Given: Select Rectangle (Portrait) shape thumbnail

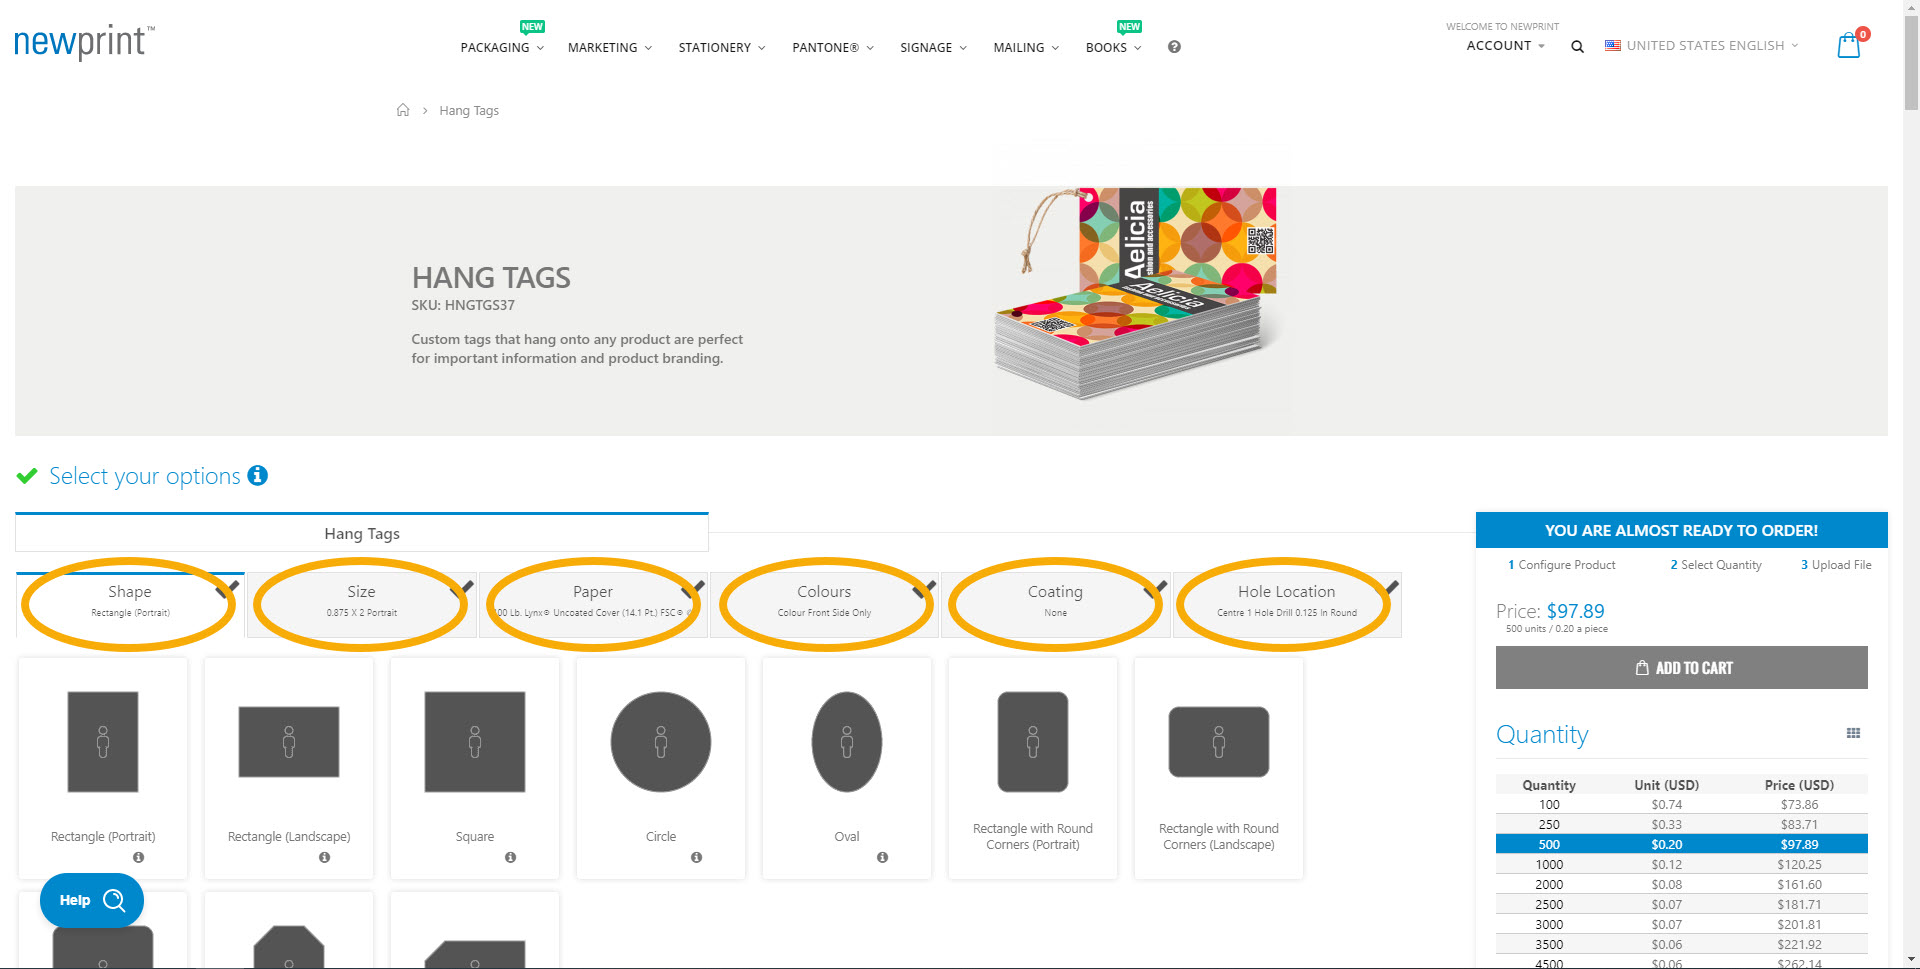Looking at the screenshot, I should pyautogui.click(x=103, y=742).
